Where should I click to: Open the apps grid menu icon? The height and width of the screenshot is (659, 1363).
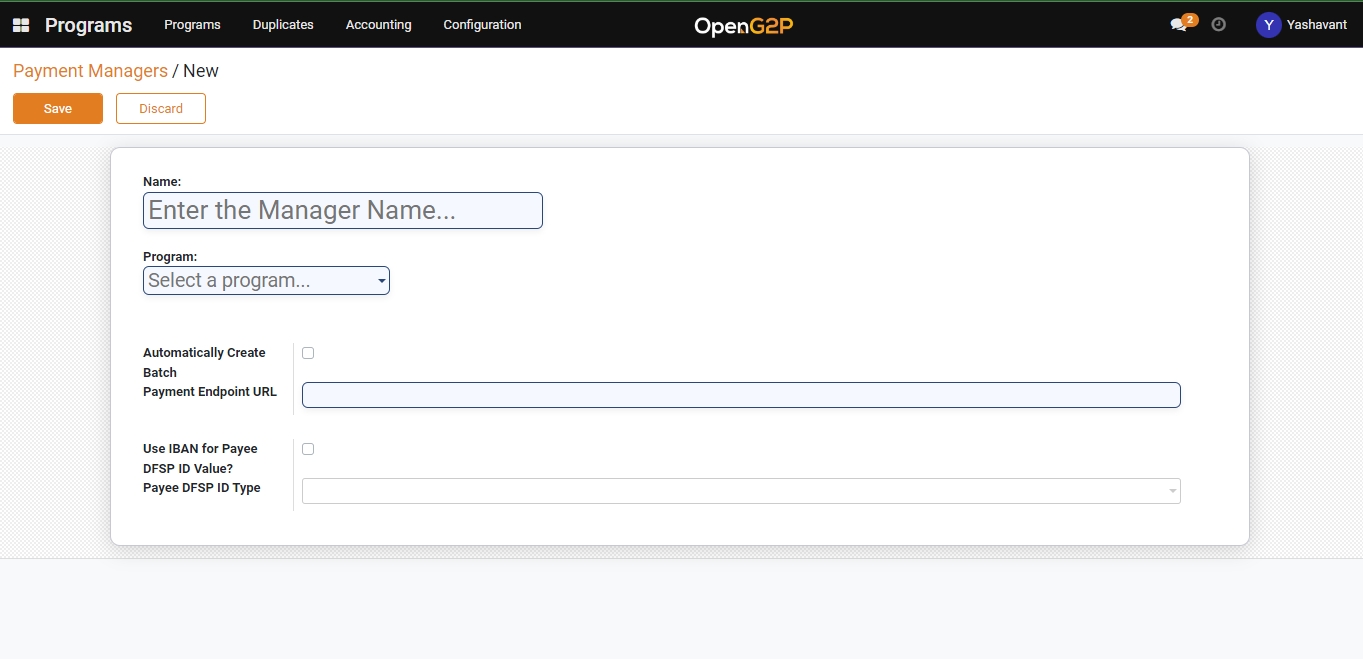pos(20,25)
